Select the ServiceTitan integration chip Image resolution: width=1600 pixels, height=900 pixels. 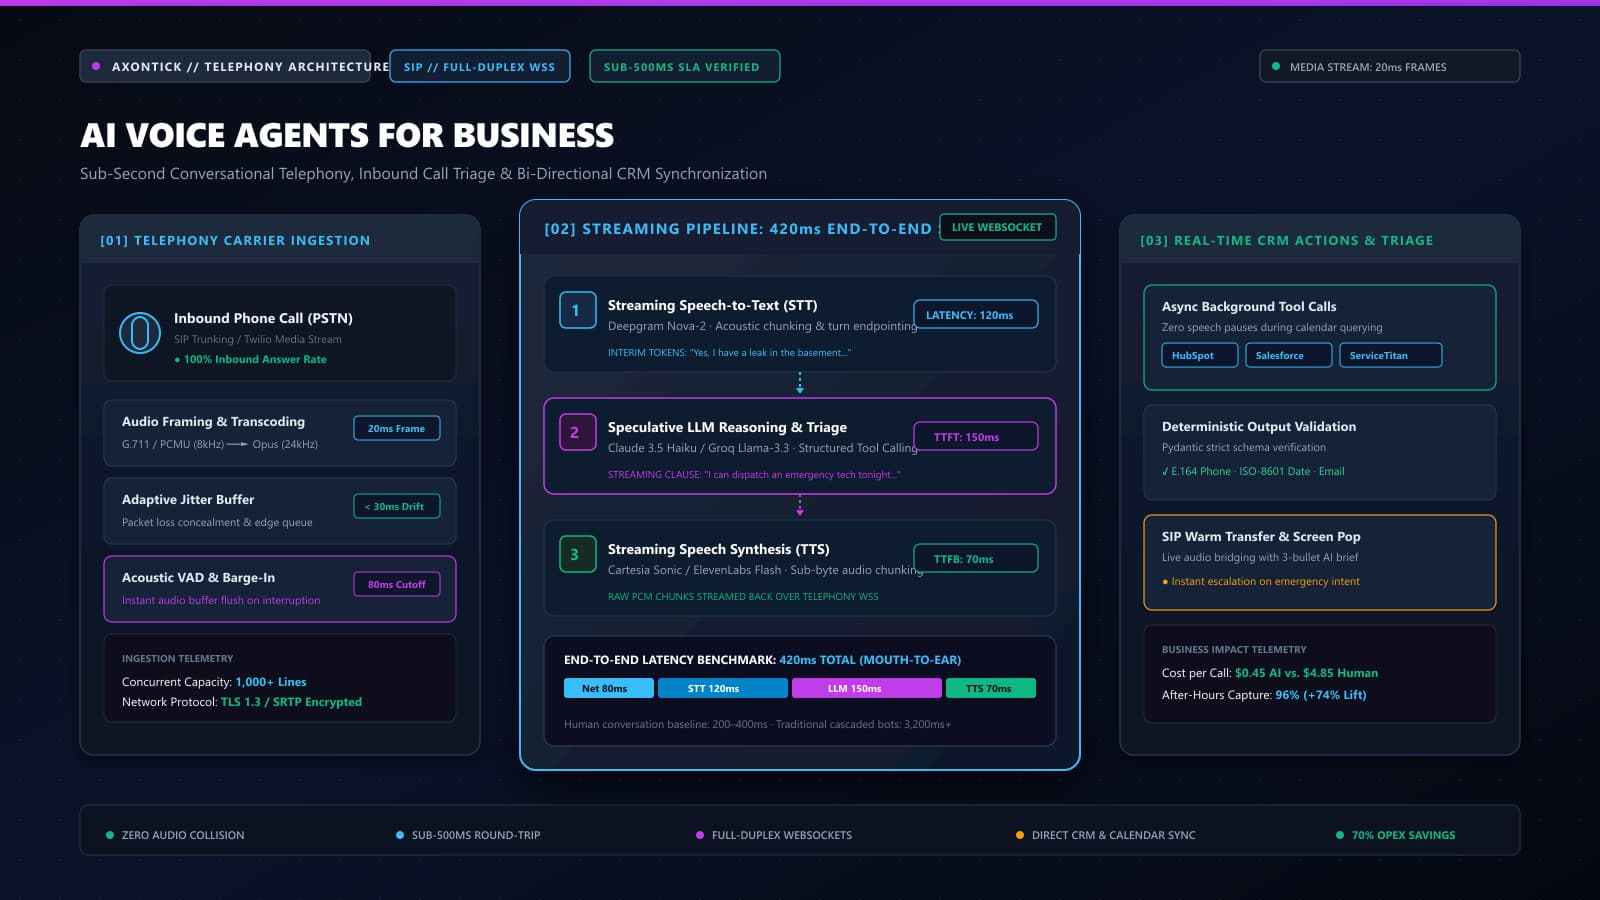[x=1391, y=355]
